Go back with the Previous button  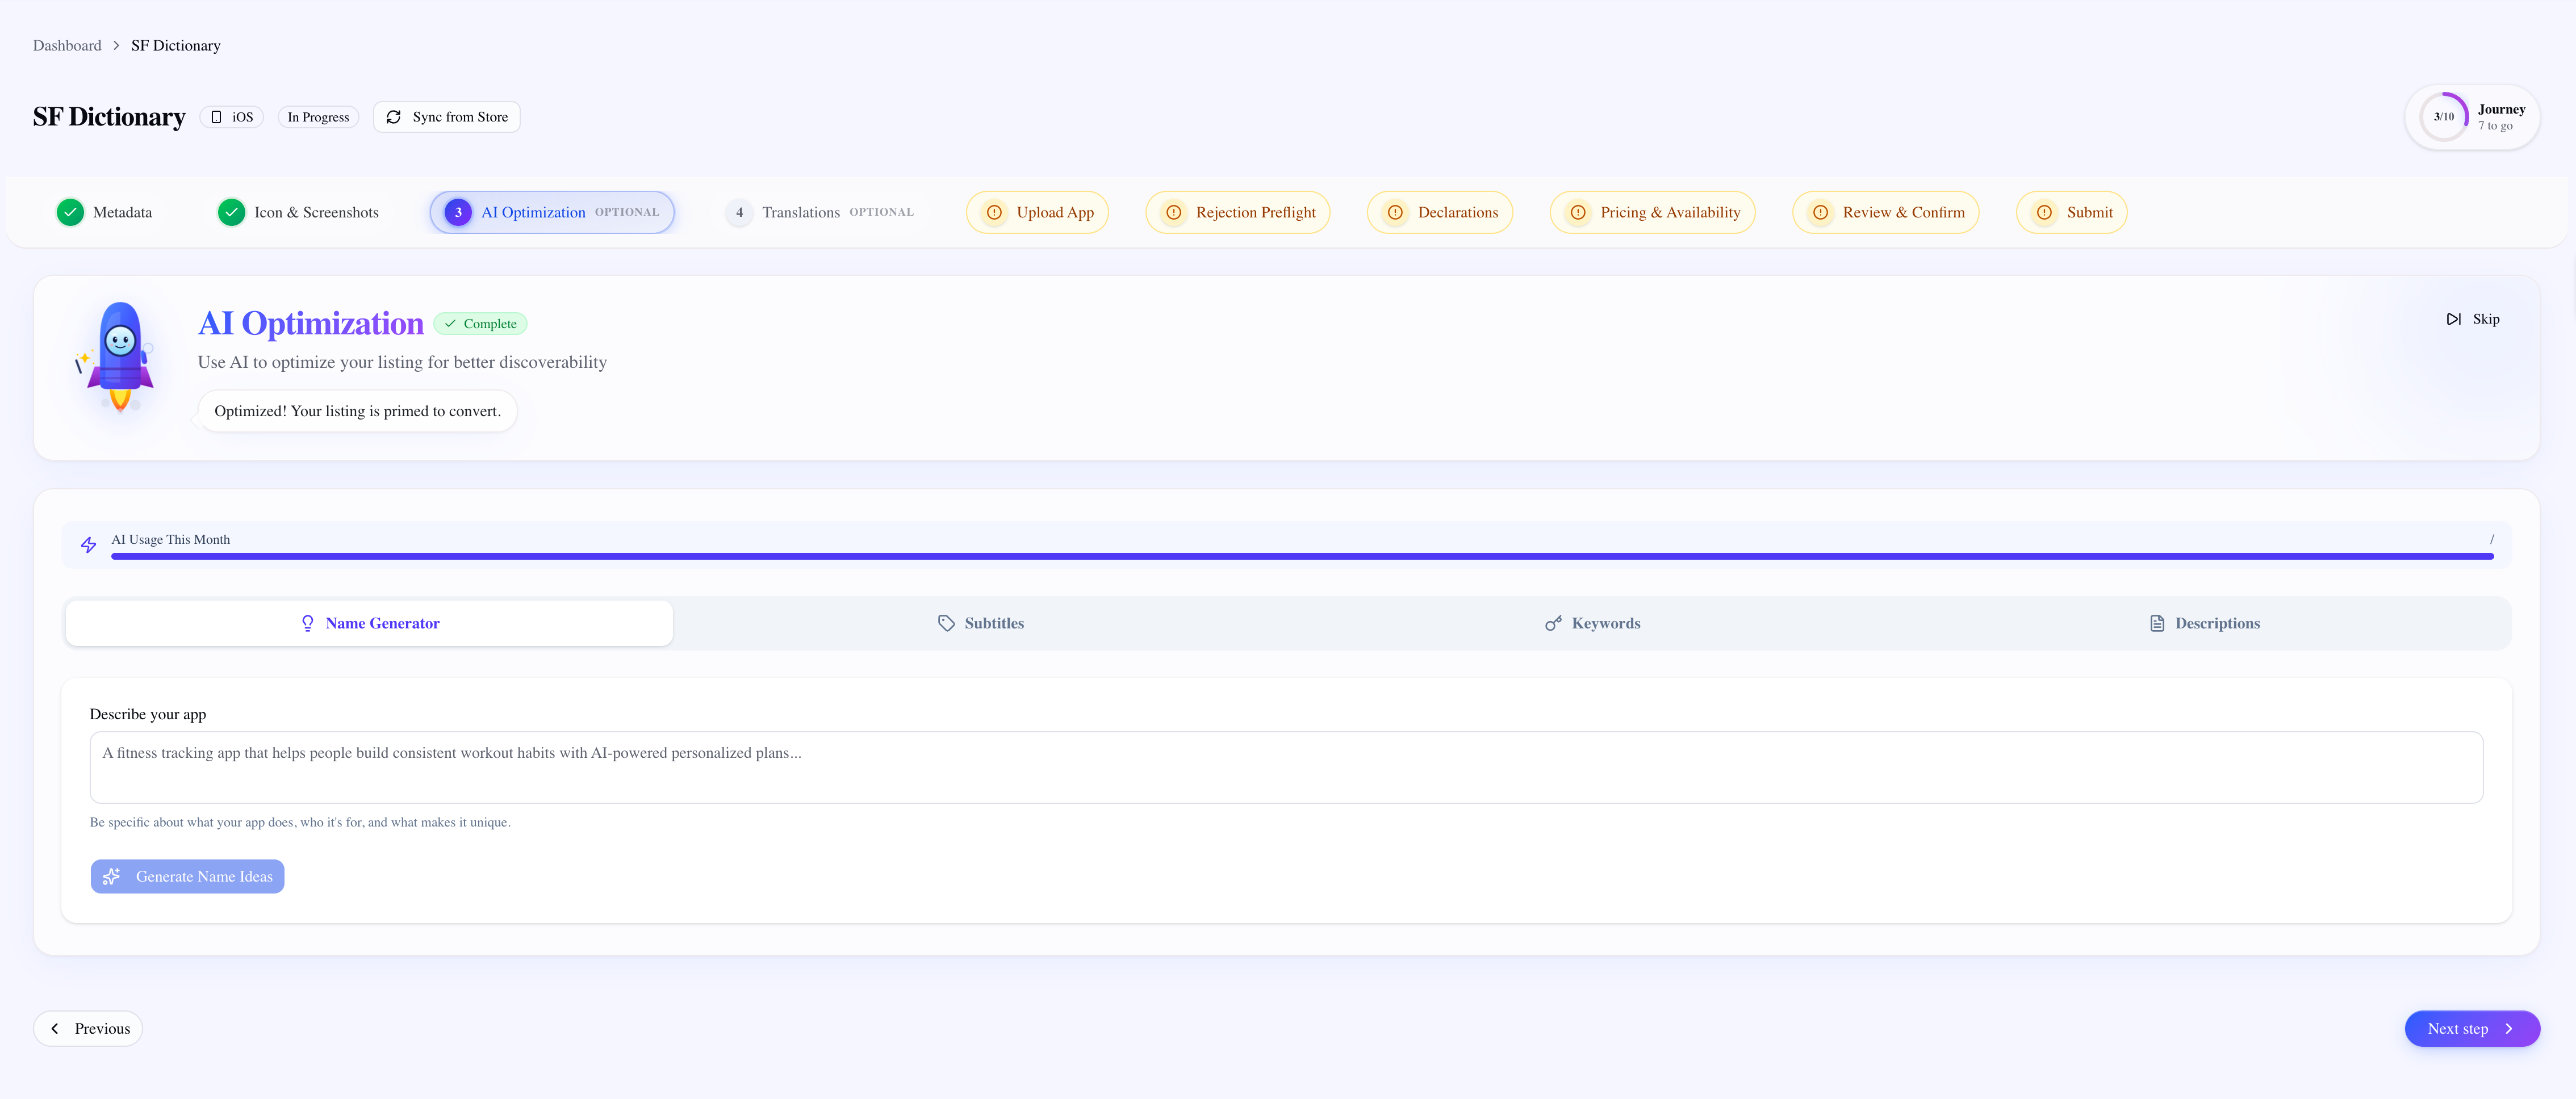[88, 1028]
